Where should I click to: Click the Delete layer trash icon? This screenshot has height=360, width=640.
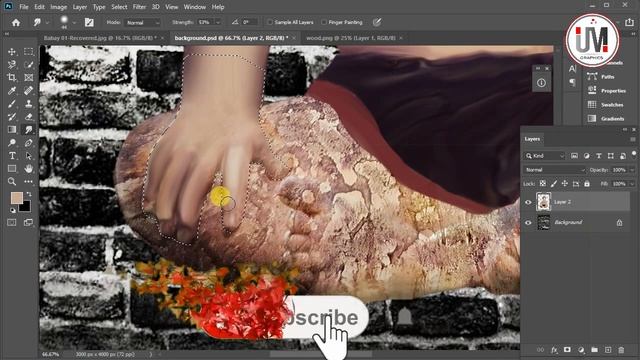tap(621, 350)
